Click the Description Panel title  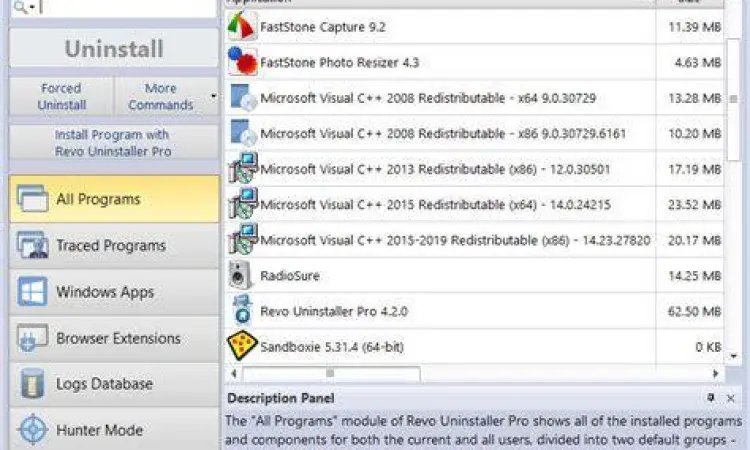pos(281,398)
